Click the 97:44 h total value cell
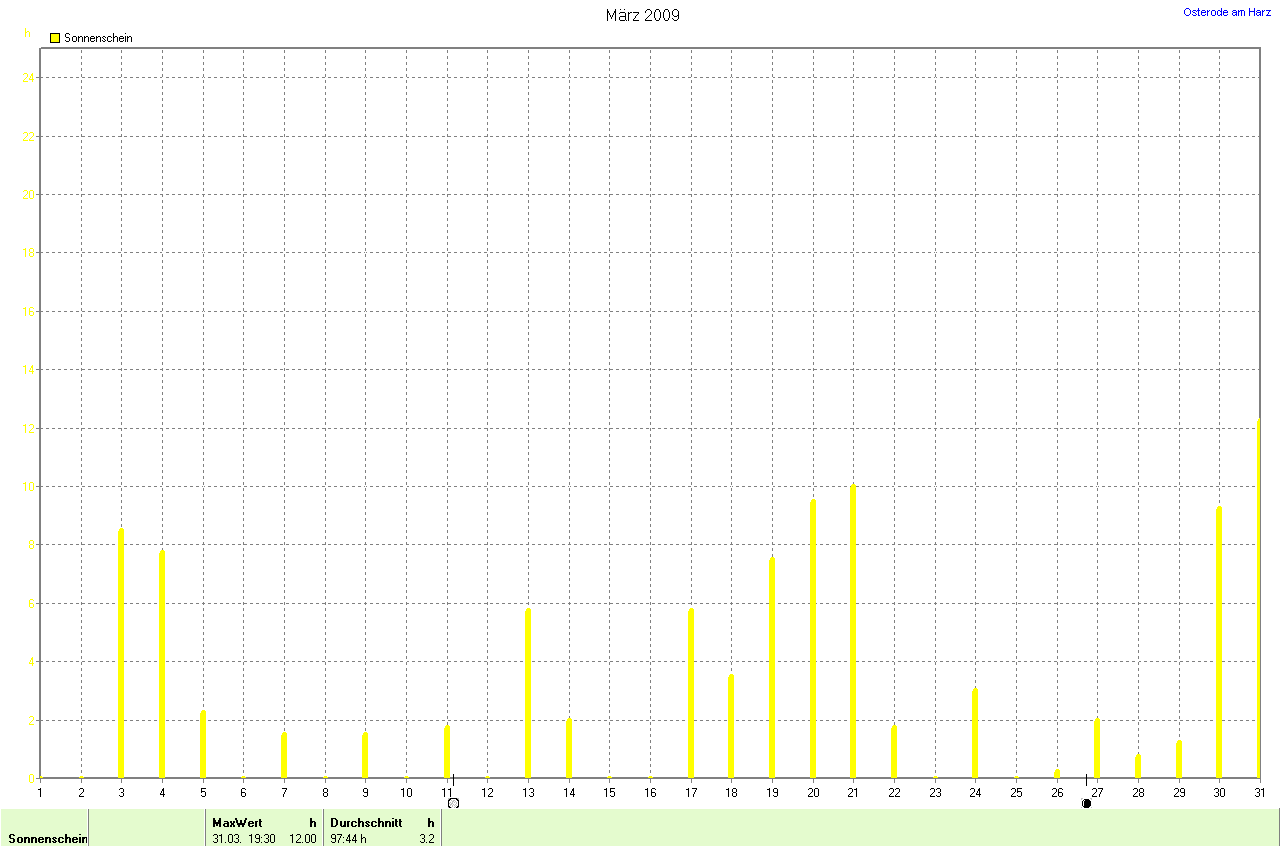 (x=349, y=839)
